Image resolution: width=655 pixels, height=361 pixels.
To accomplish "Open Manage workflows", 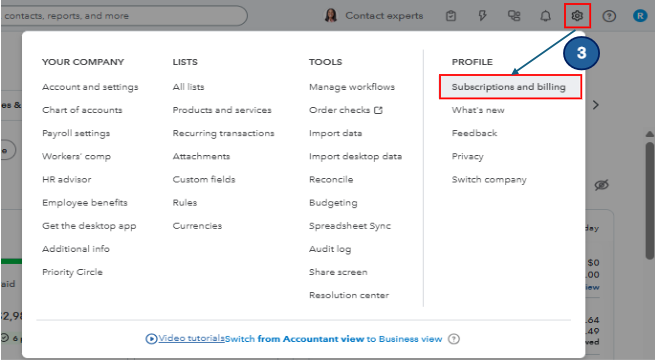I will point(352,87).
